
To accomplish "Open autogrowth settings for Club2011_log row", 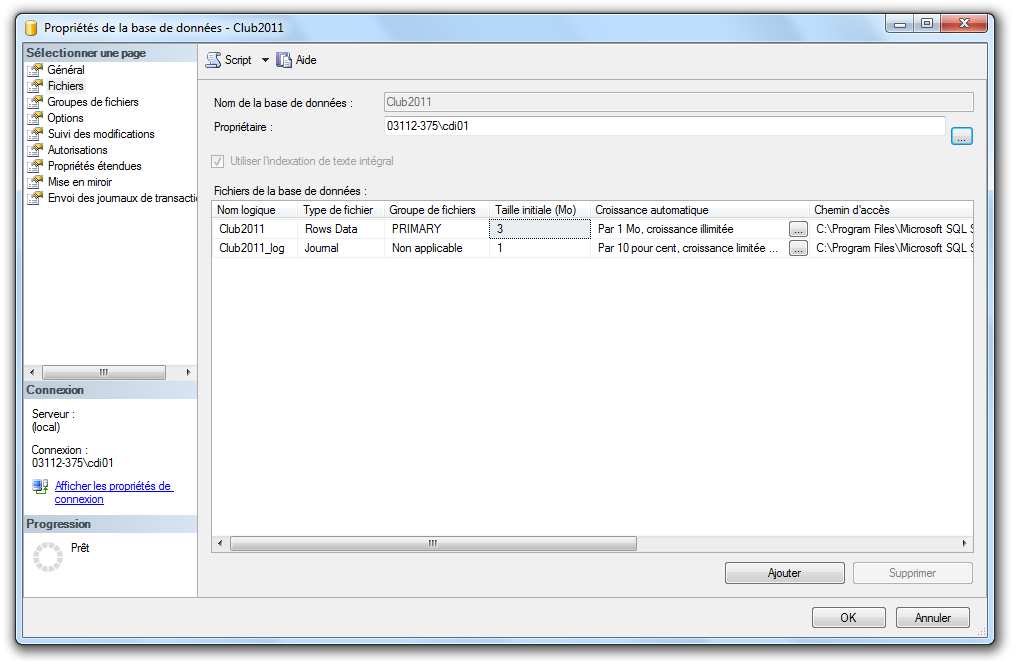I will [797, 249].
